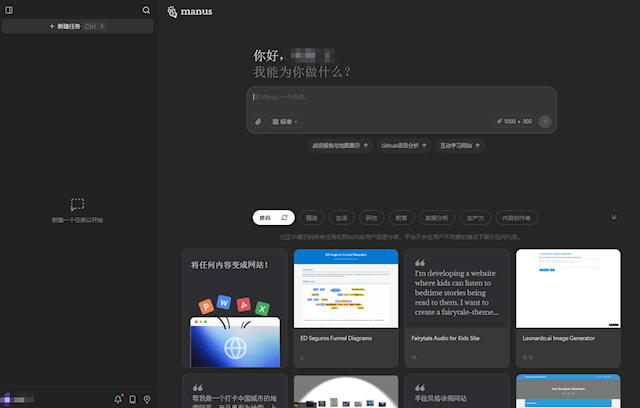Screen dimensions: 640x408
Task: Refresh recommendations via icon in 推荐 pill
Action: [x=285, y=216]
